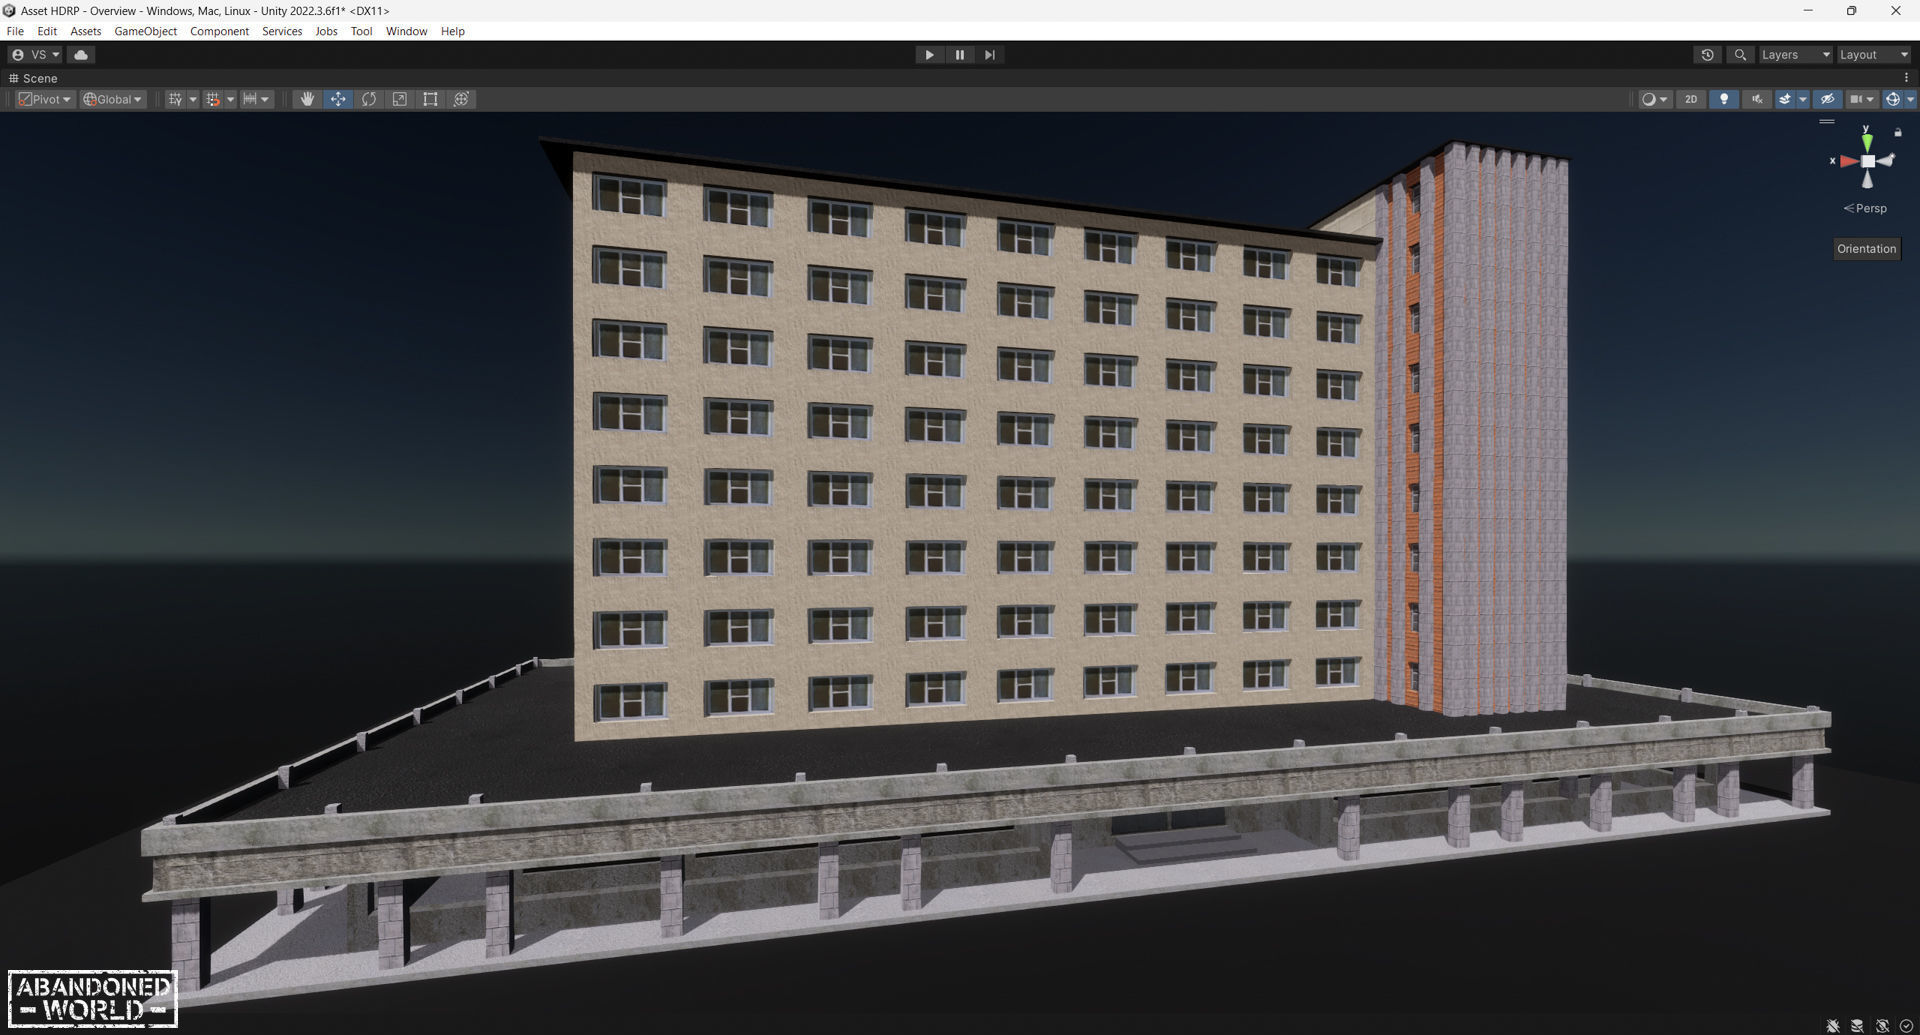Screen dimensions: 1920x1035
Task: Open the Tool menu
Action: coord(361,31)
